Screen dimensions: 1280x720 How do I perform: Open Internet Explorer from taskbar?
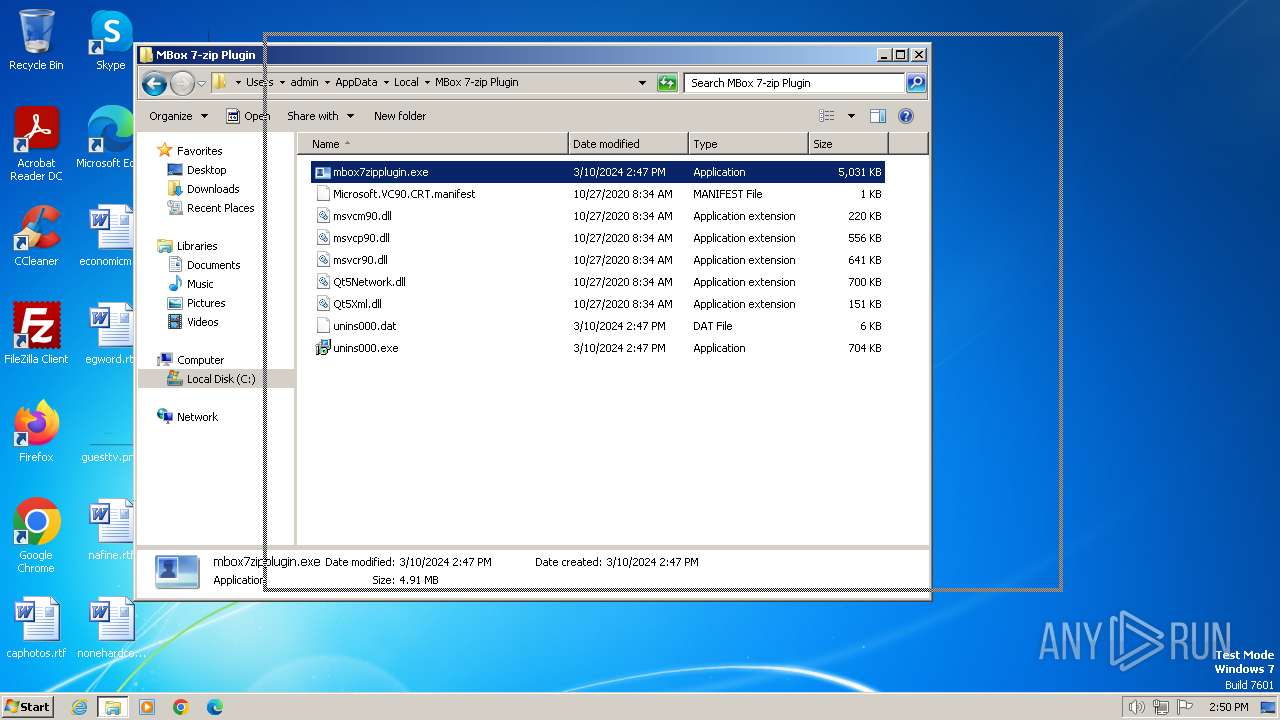pos(79,707)
